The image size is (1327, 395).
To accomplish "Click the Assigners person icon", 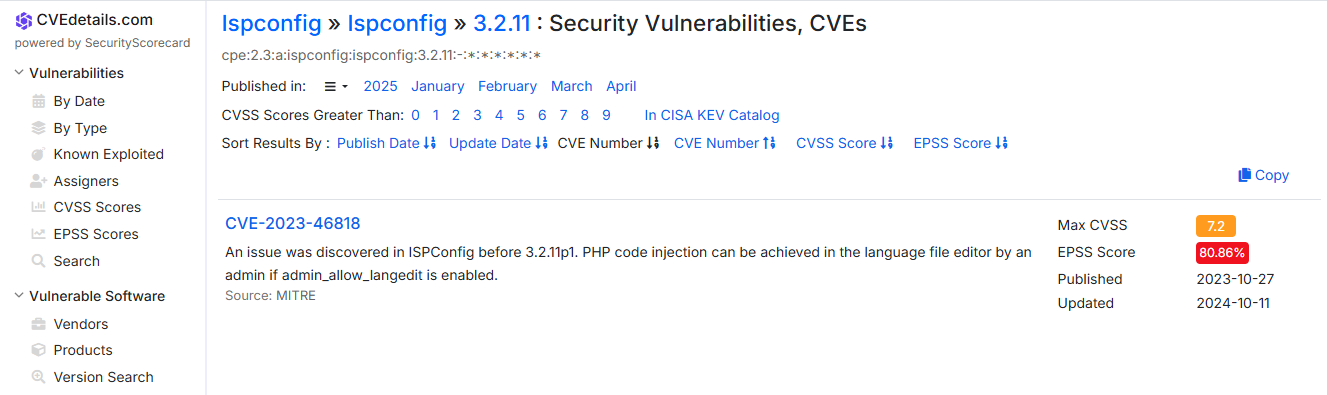I will pyautogui.click(x=39, y=181).
